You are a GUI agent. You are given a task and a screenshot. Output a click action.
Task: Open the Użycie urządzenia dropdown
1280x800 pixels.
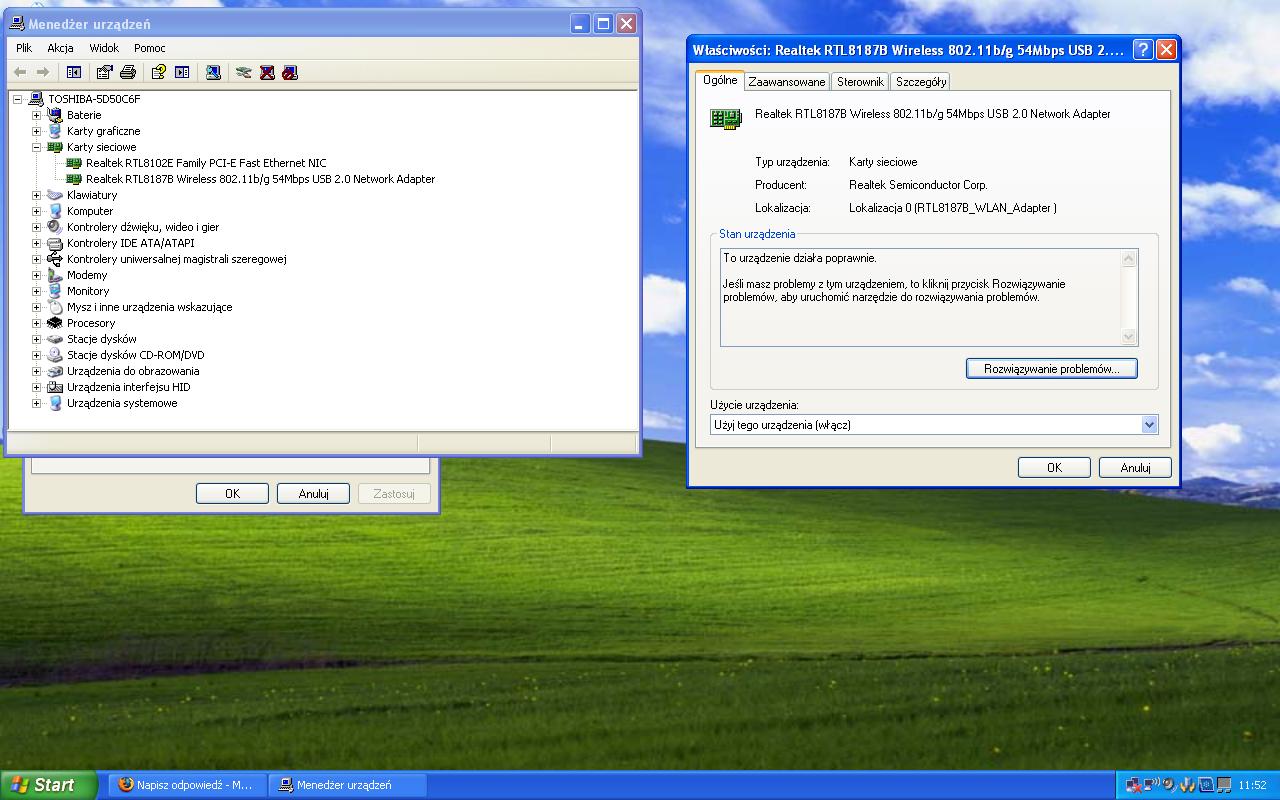tap(1149, 425)
